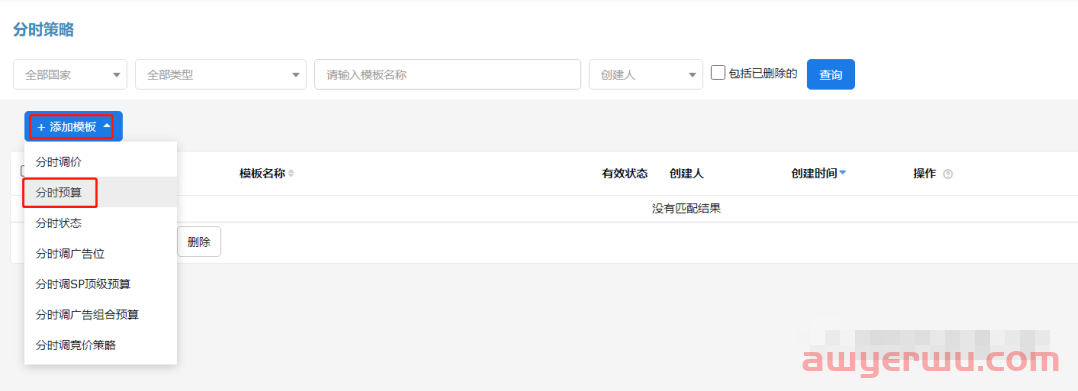Image resolution: width=1078 pixels, height=391 pixels.
Task: Select 分时调价 from the menu
Action: point(100,161)
